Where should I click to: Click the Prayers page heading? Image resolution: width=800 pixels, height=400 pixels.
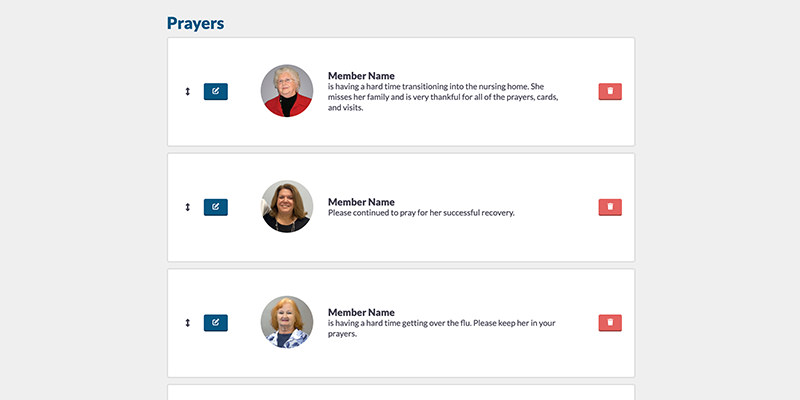195,23
